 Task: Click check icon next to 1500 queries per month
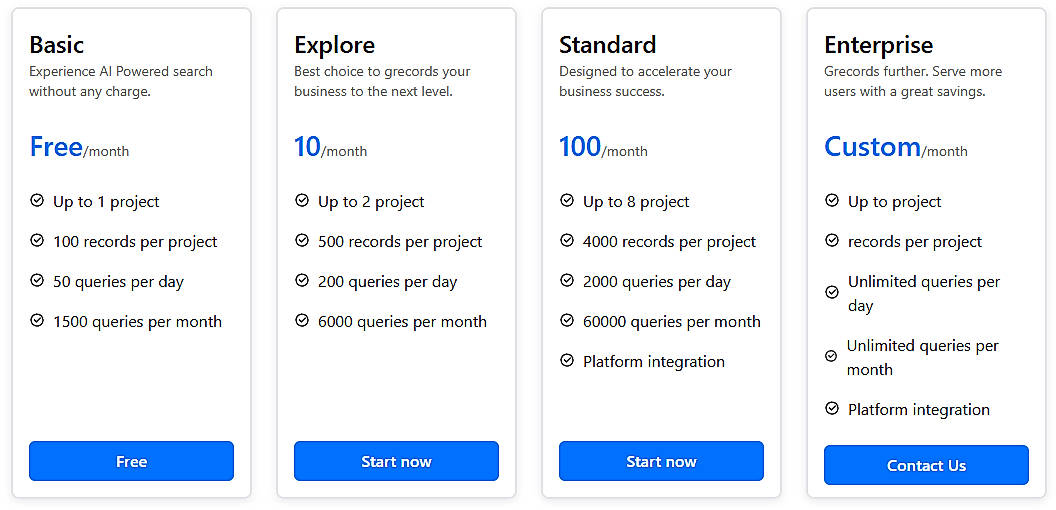(37, 321)
